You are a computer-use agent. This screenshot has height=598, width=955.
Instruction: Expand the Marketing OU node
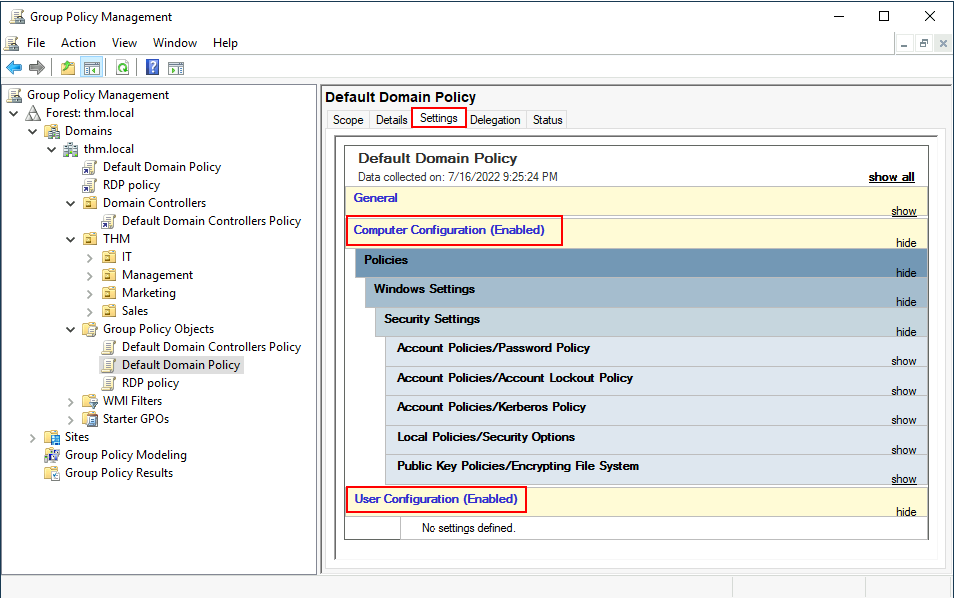click(90, 294)
